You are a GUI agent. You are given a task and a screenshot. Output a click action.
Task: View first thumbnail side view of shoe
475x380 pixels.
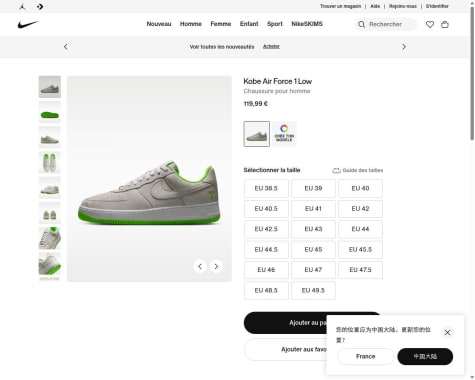tap(50, 87)
